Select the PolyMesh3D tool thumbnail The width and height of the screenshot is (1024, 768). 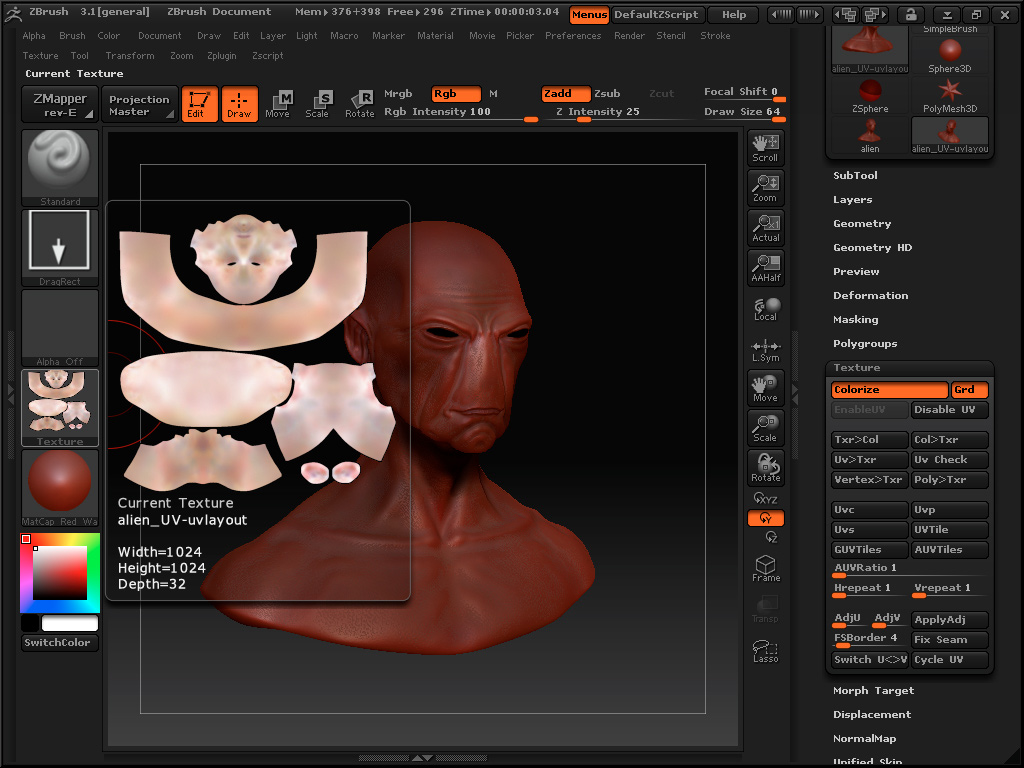point(949,95)
